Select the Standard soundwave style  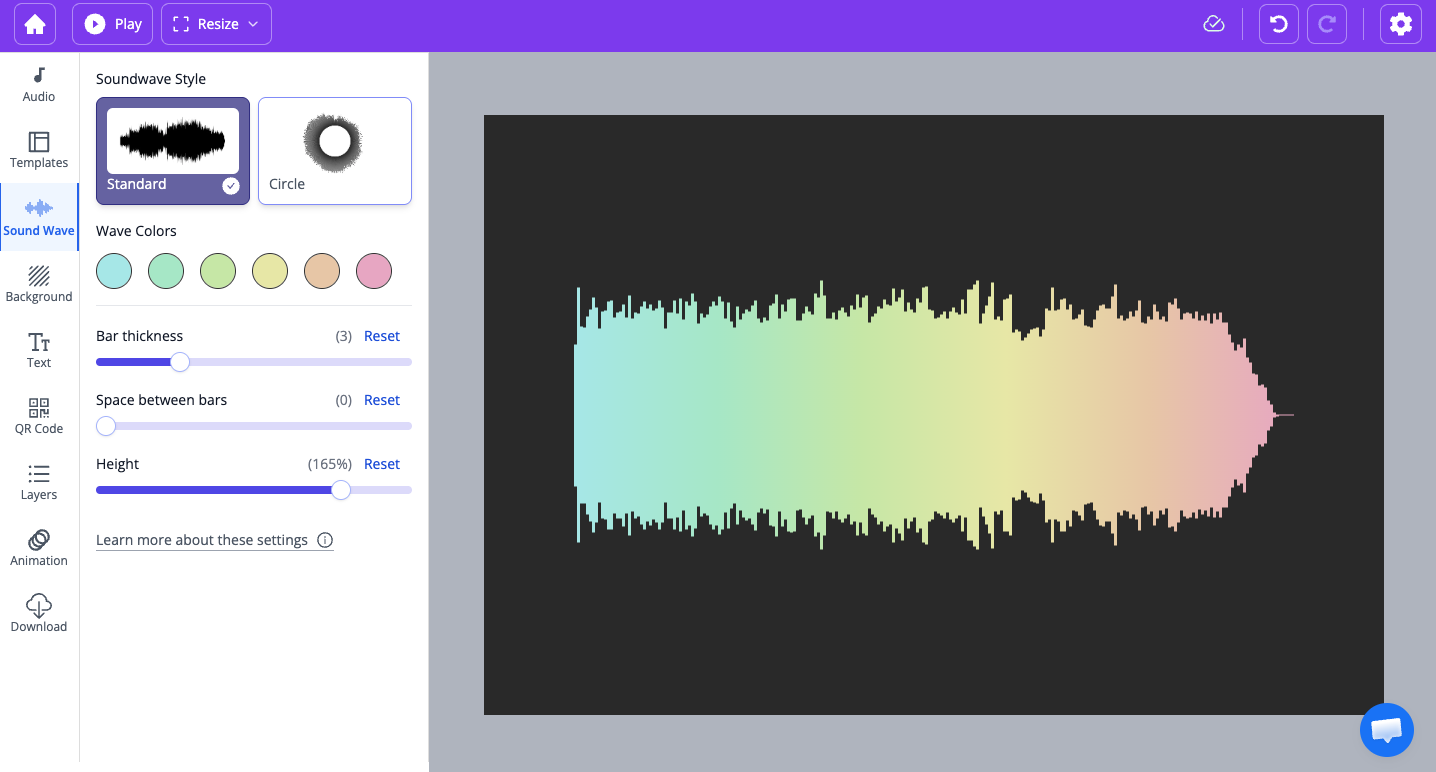click(173, 150)
